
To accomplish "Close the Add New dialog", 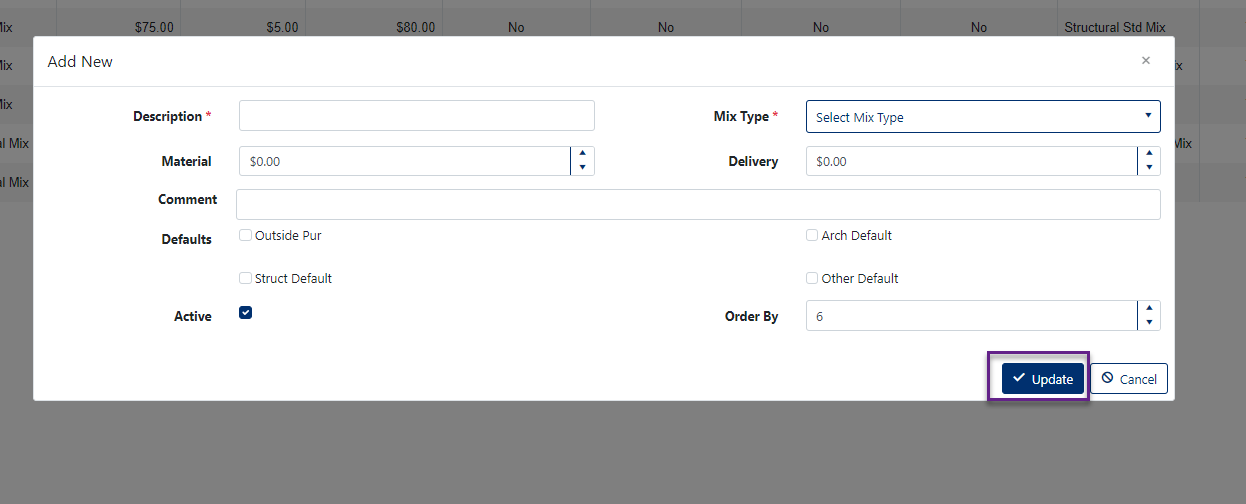I will pos(1146,61).
